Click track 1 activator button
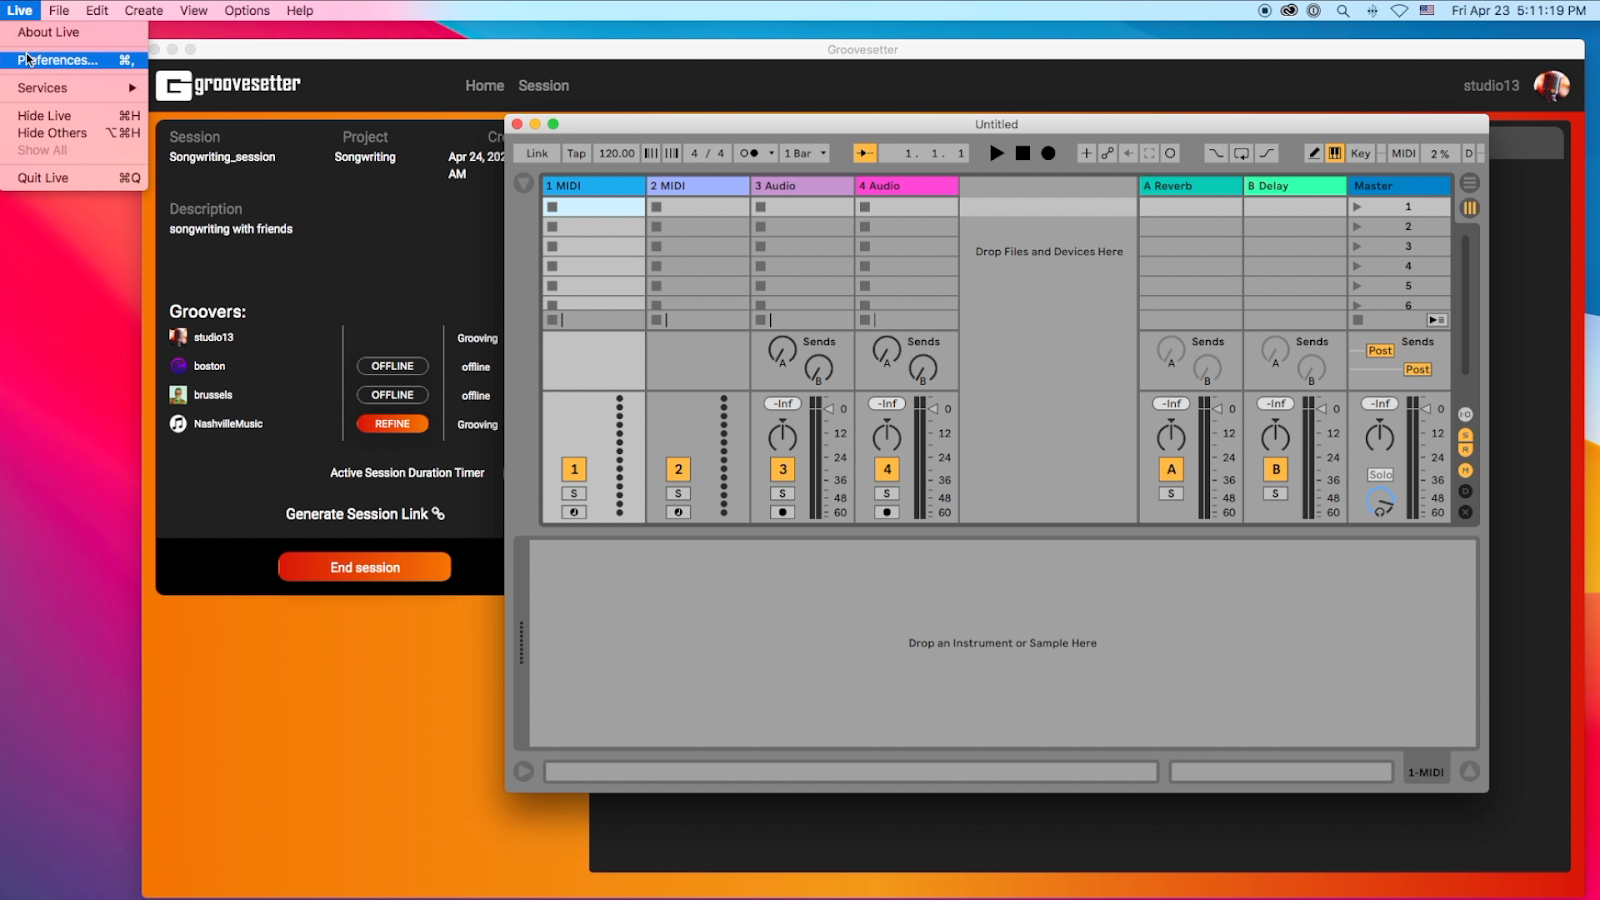 point(574,469)
